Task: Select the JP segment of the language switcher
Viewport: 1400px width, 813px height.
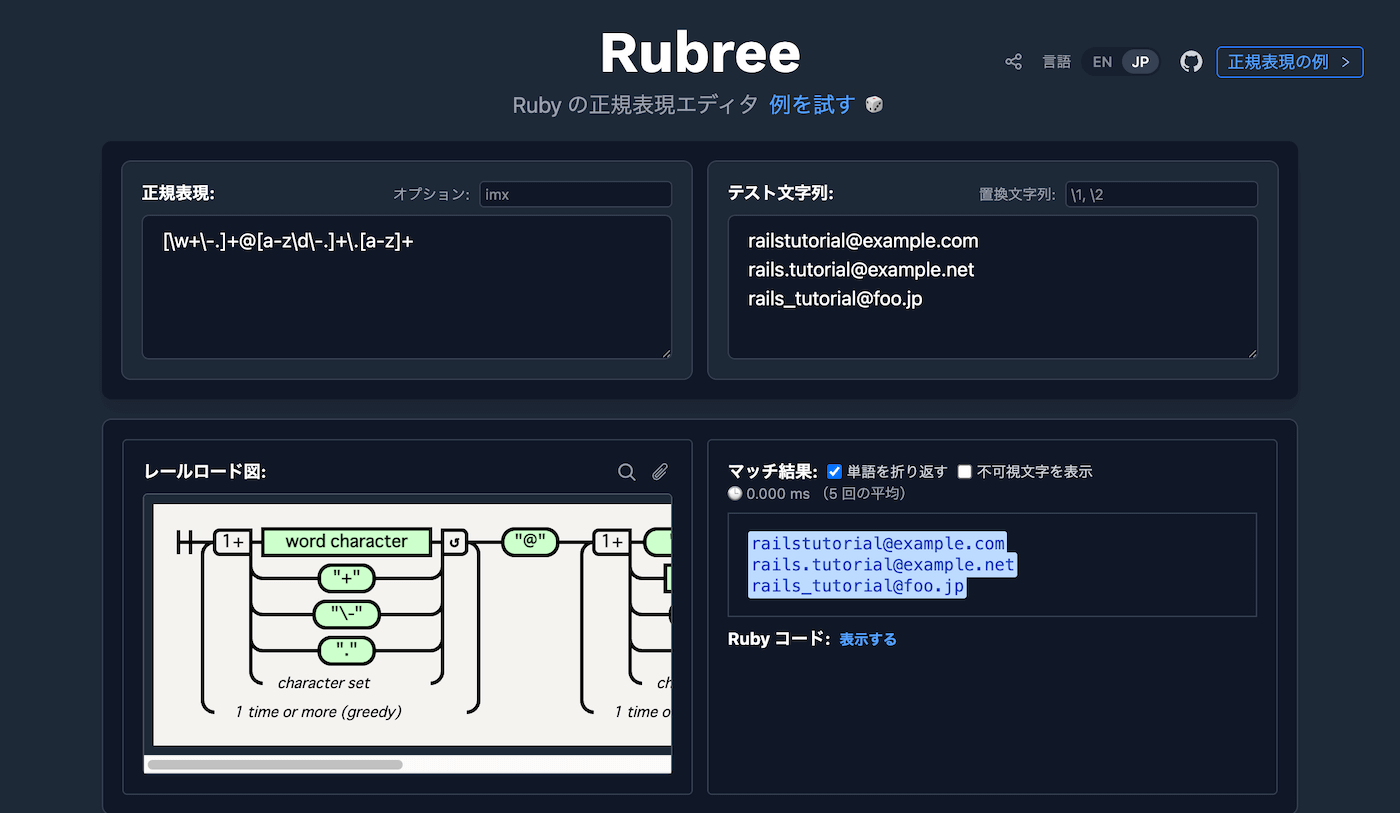Action: (1138, 61)
